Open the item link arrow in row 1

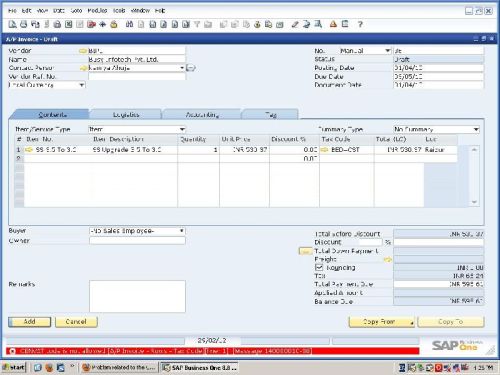click(29, 150)
